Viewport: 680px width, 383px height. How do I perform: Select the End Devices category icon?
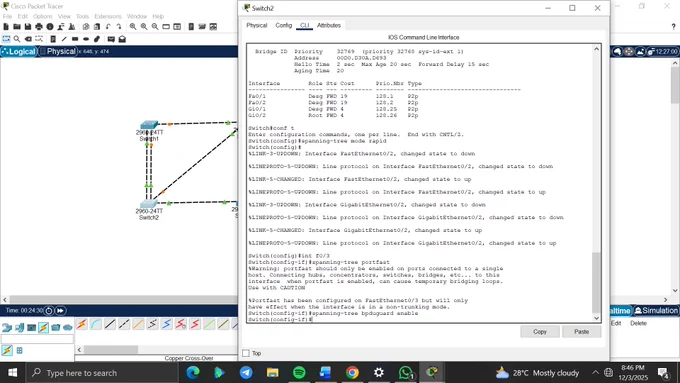[x=19, y=327]
